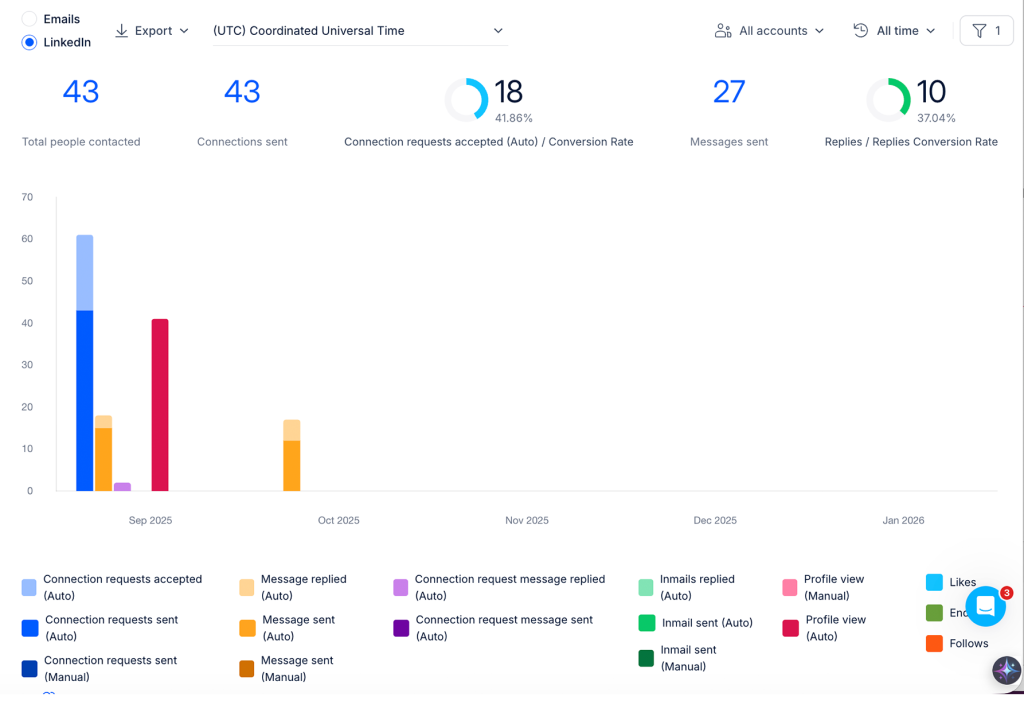Image resolution: width=1024 pixels, height=724 pixels.
Task: Click the replies conversion rate green donut
Action: click(888, 100)
